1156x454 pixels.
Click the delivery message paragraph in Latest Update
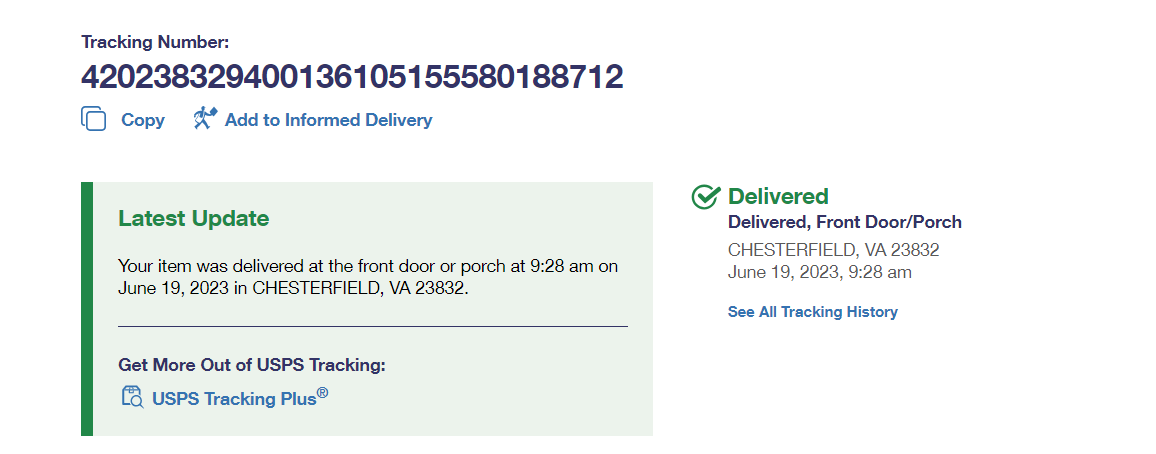pos(368,277)
